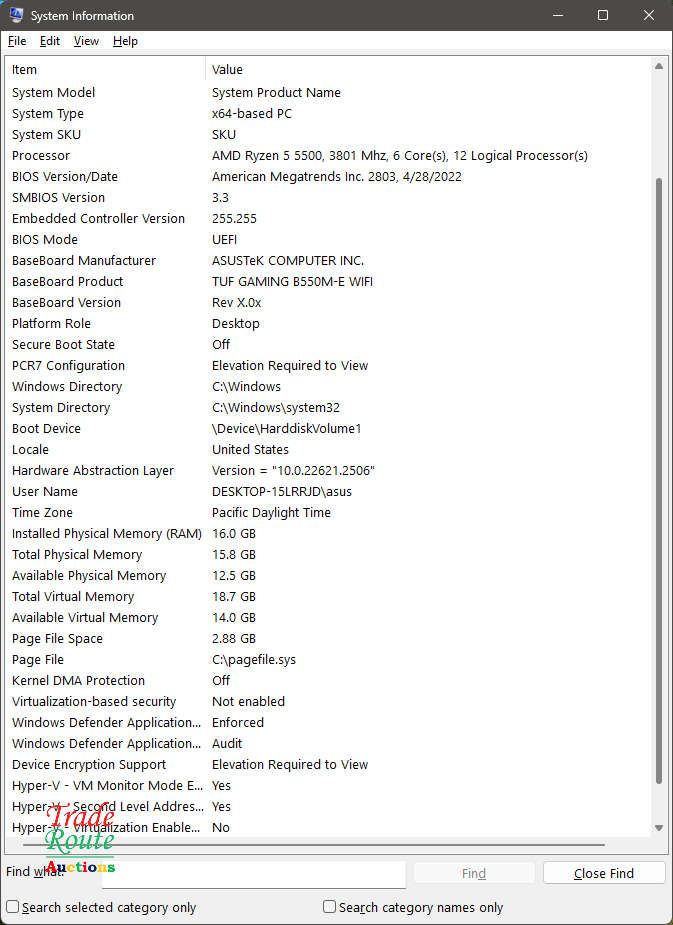
Task: Select the Page File Space row
Action: (328, 638)
